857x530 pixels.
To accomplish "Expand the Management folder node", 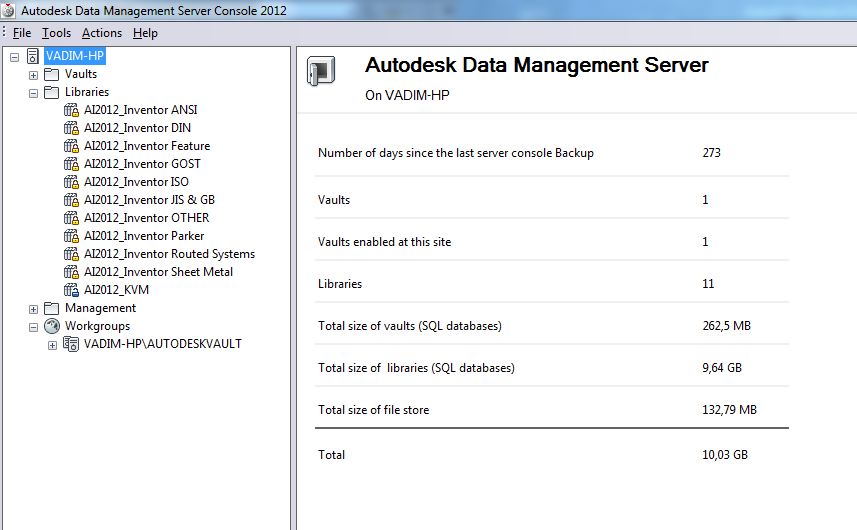I will [33, 309].
